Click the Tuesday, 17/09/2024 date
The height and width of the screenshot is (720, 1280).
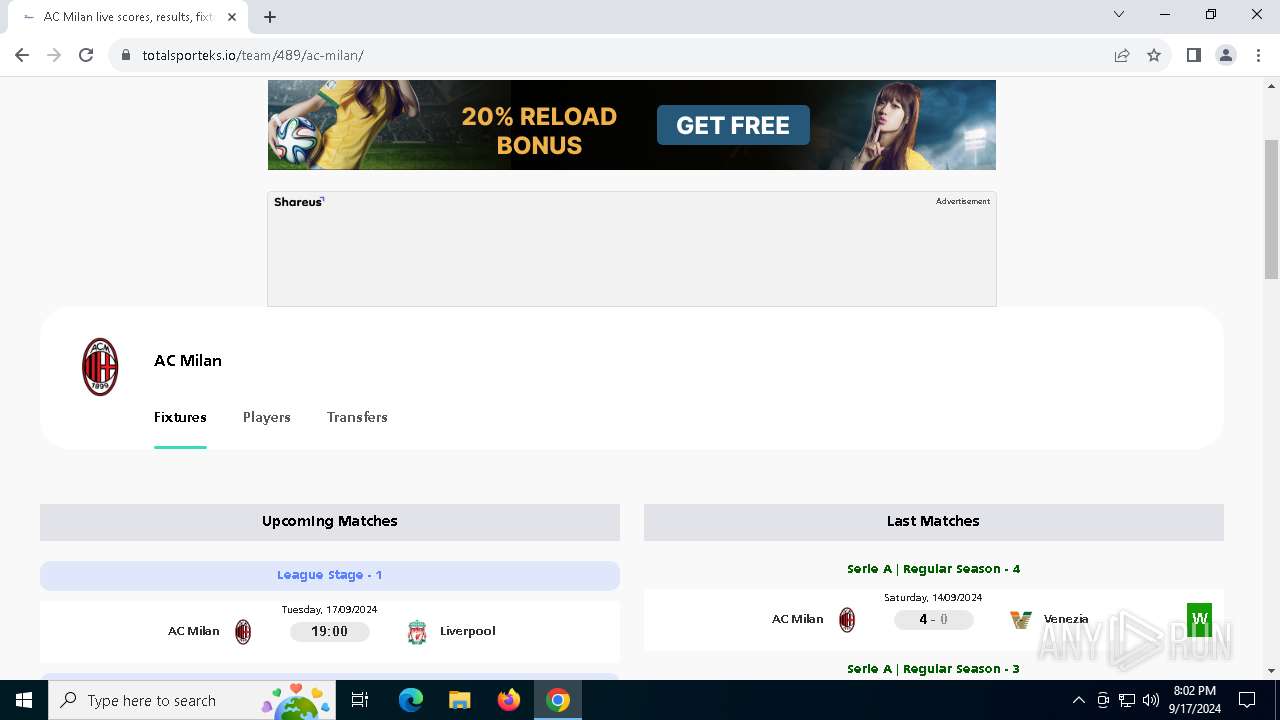(329, 609)
